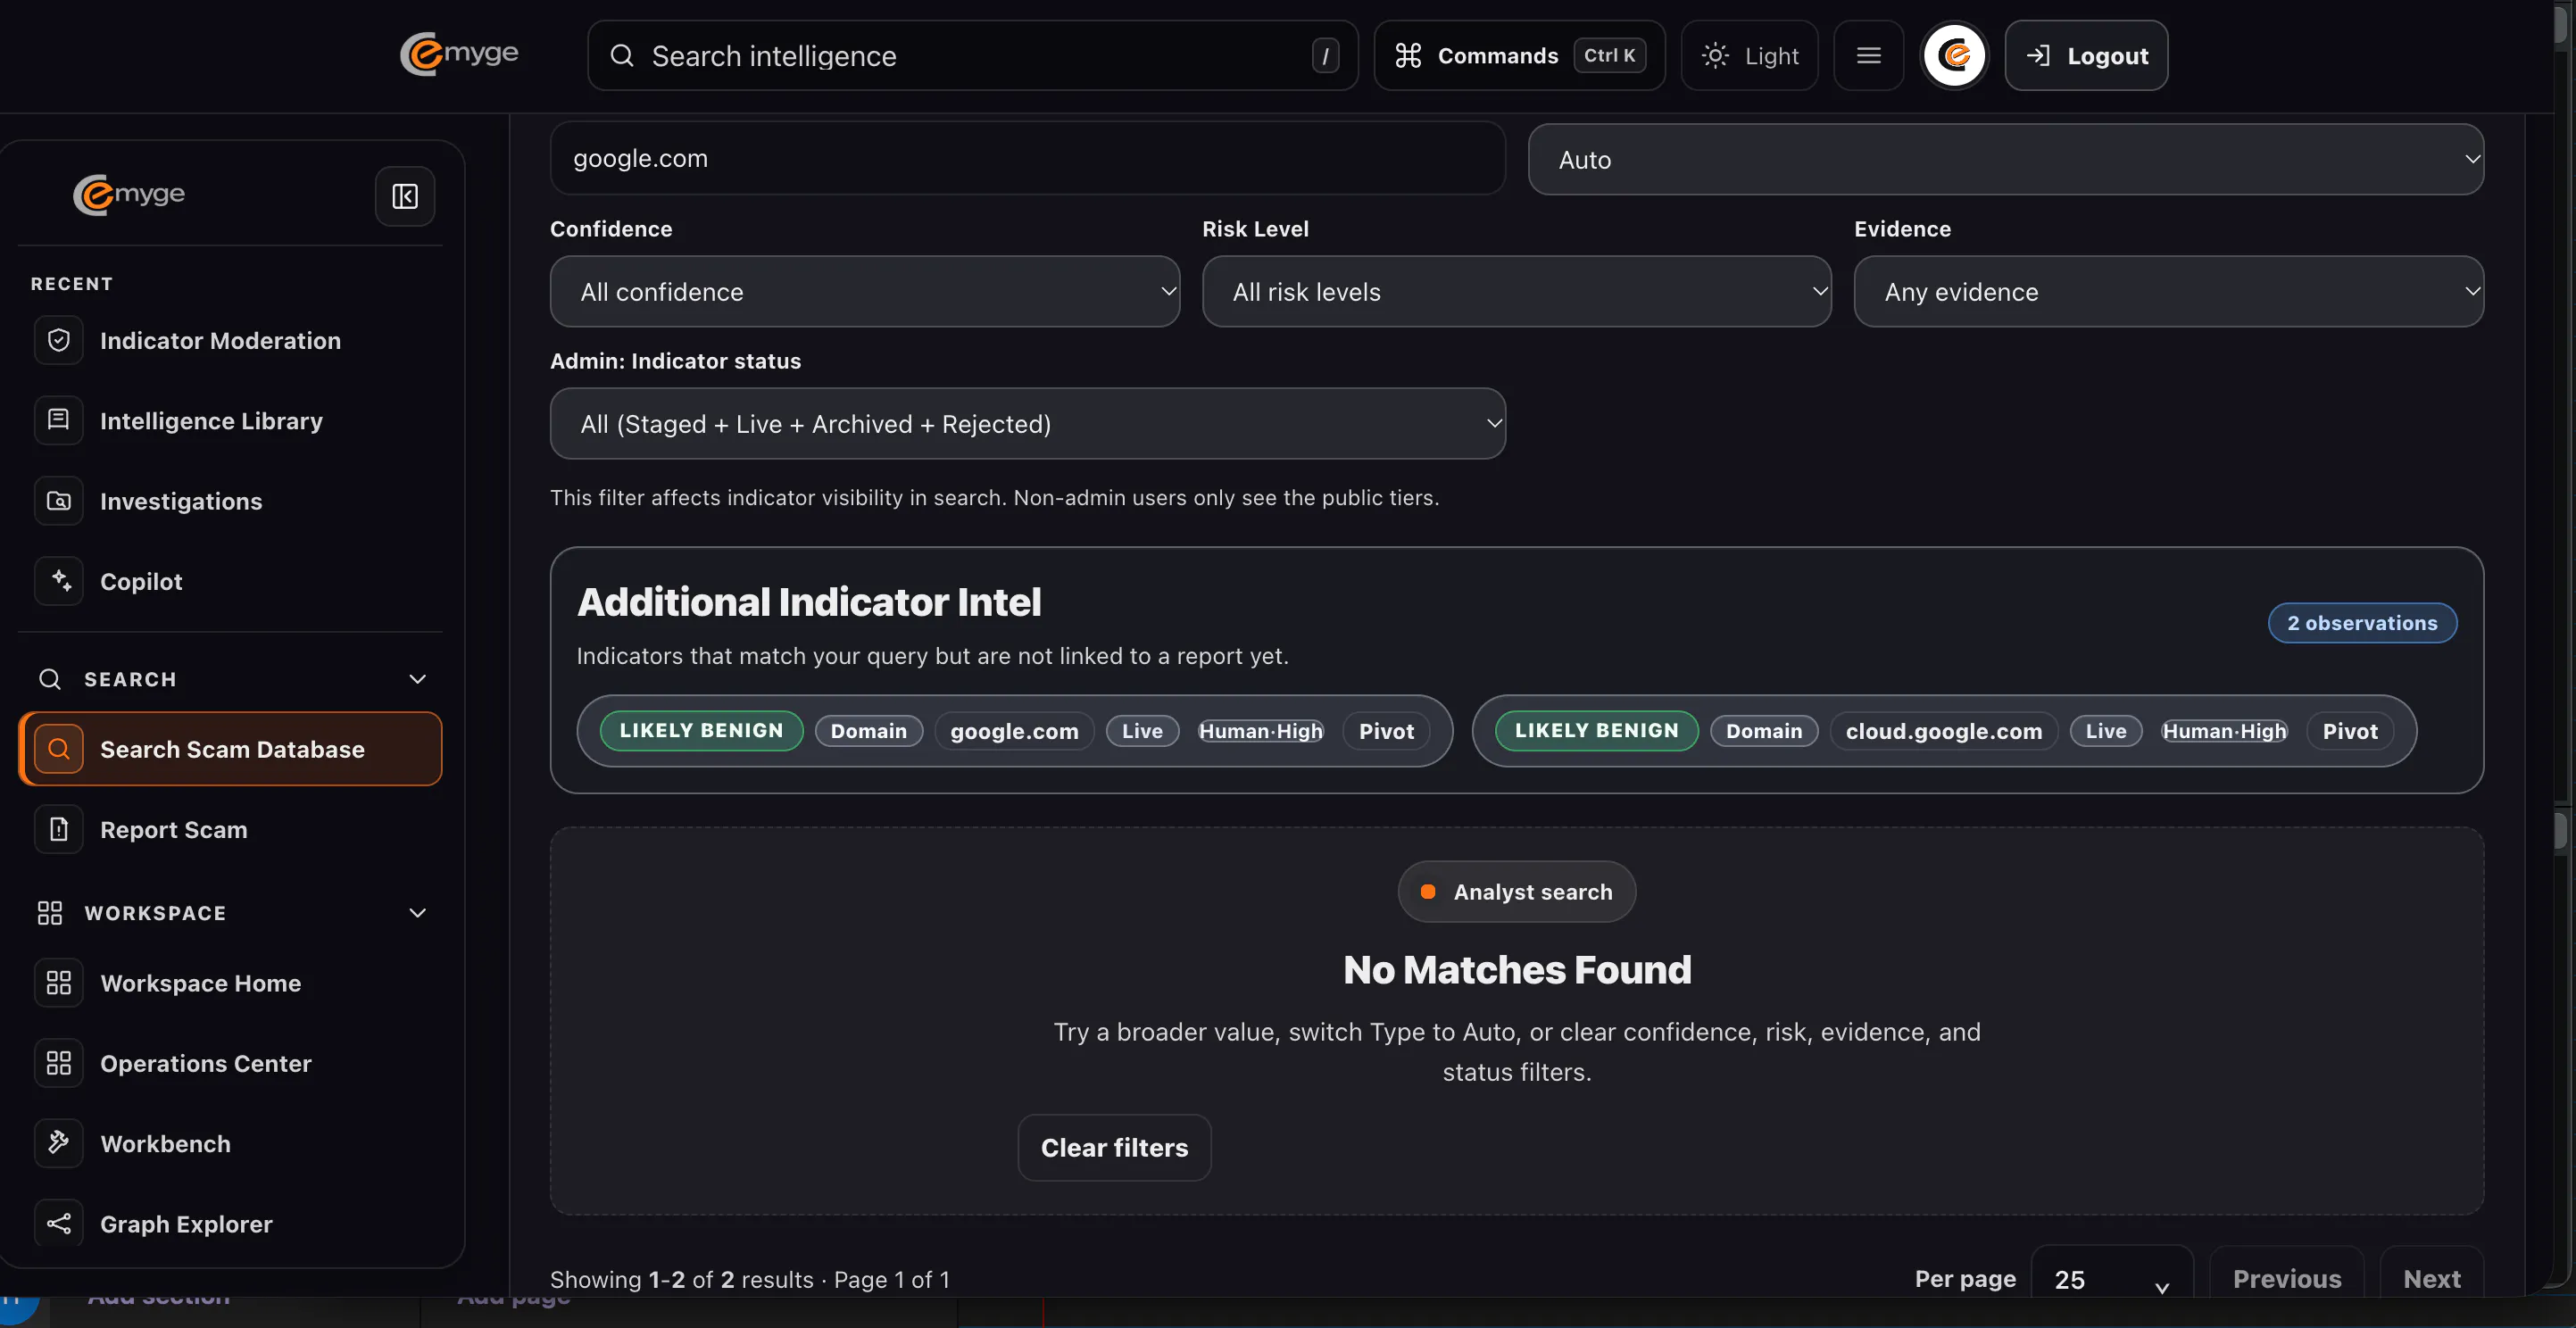
Task: Open Graph Explorer share icon
Action: pos(59,1224)
